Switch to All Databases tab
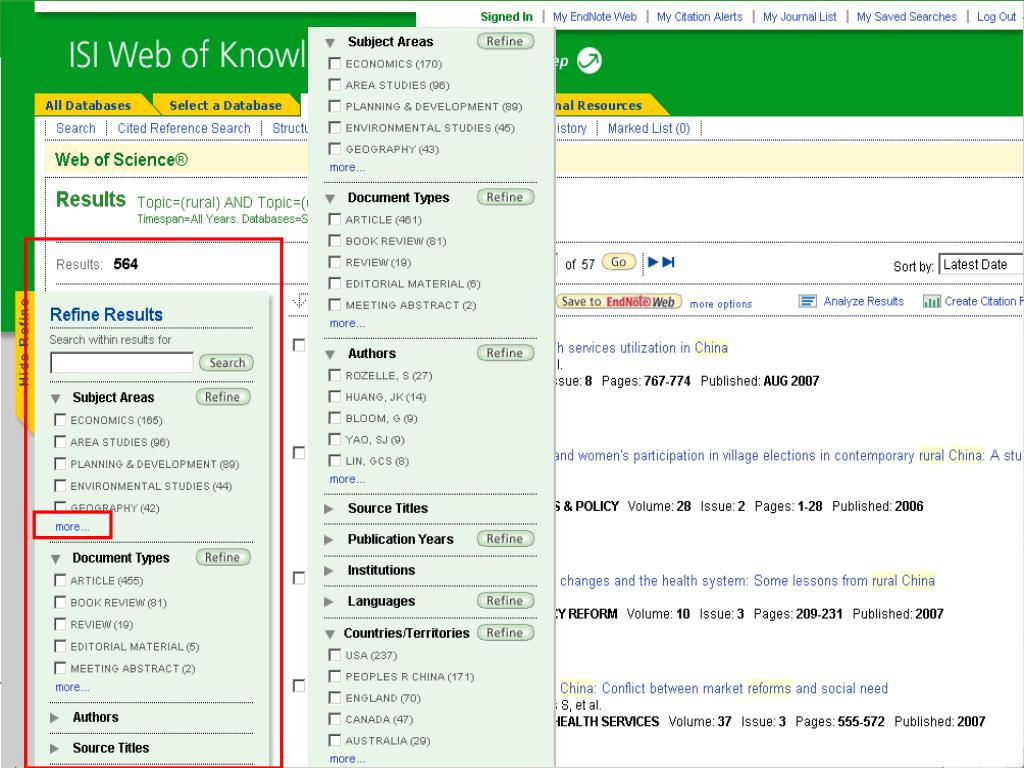This screenshot has height=768, width=1024. tap(88, 105)
